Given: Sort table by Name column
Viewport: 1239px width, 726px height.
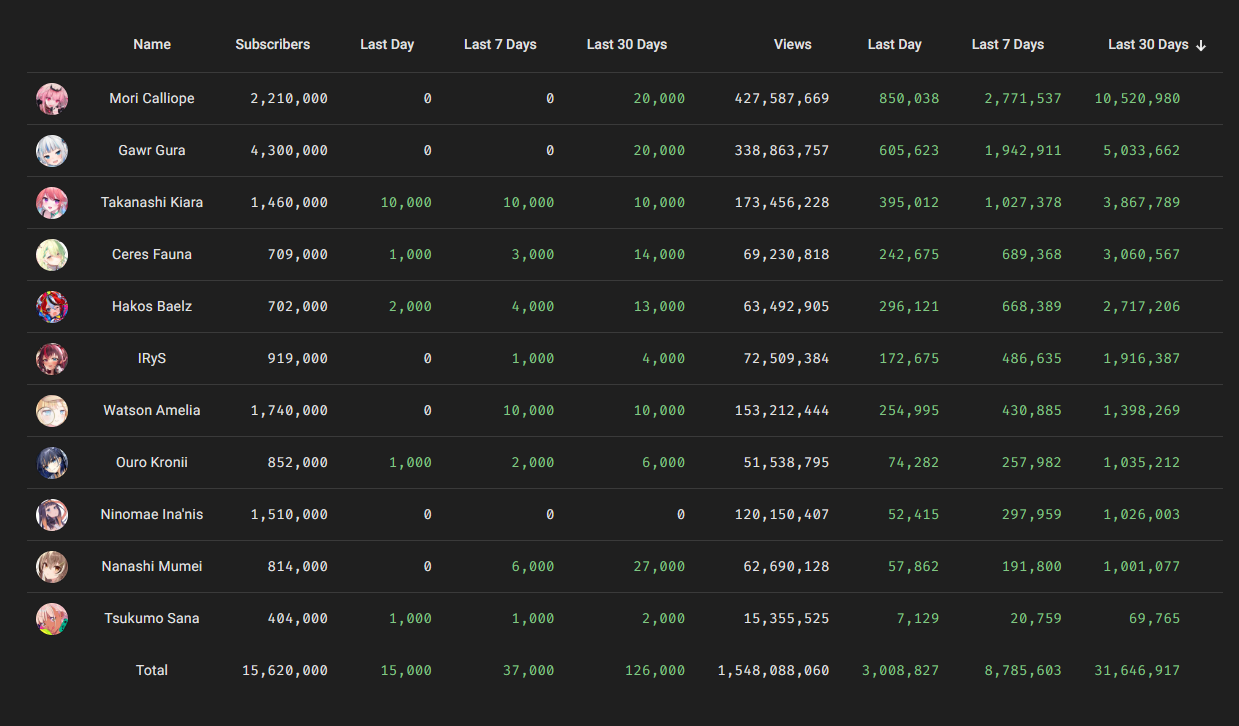Looking at the screenshot, I should pyautogui.click(x=152, y=44).
